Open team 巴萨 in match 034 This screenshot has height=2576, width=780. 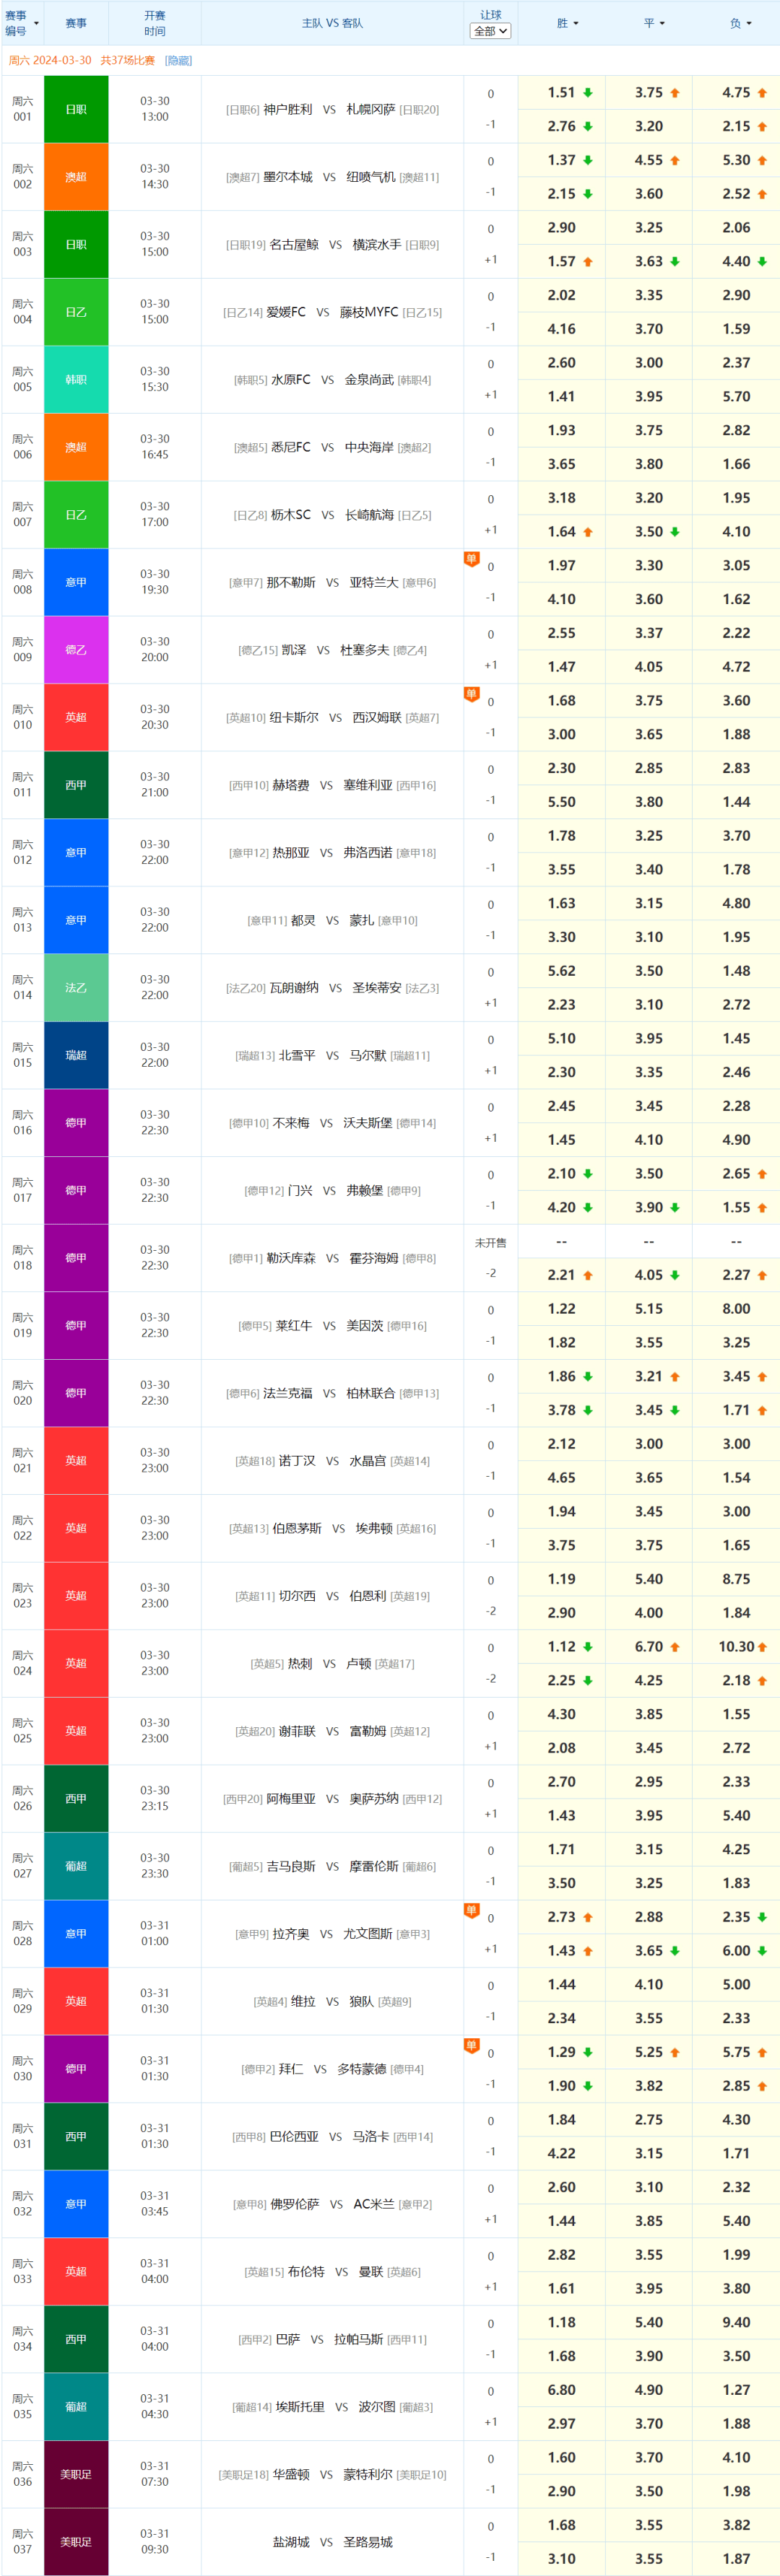(288, 2339)
